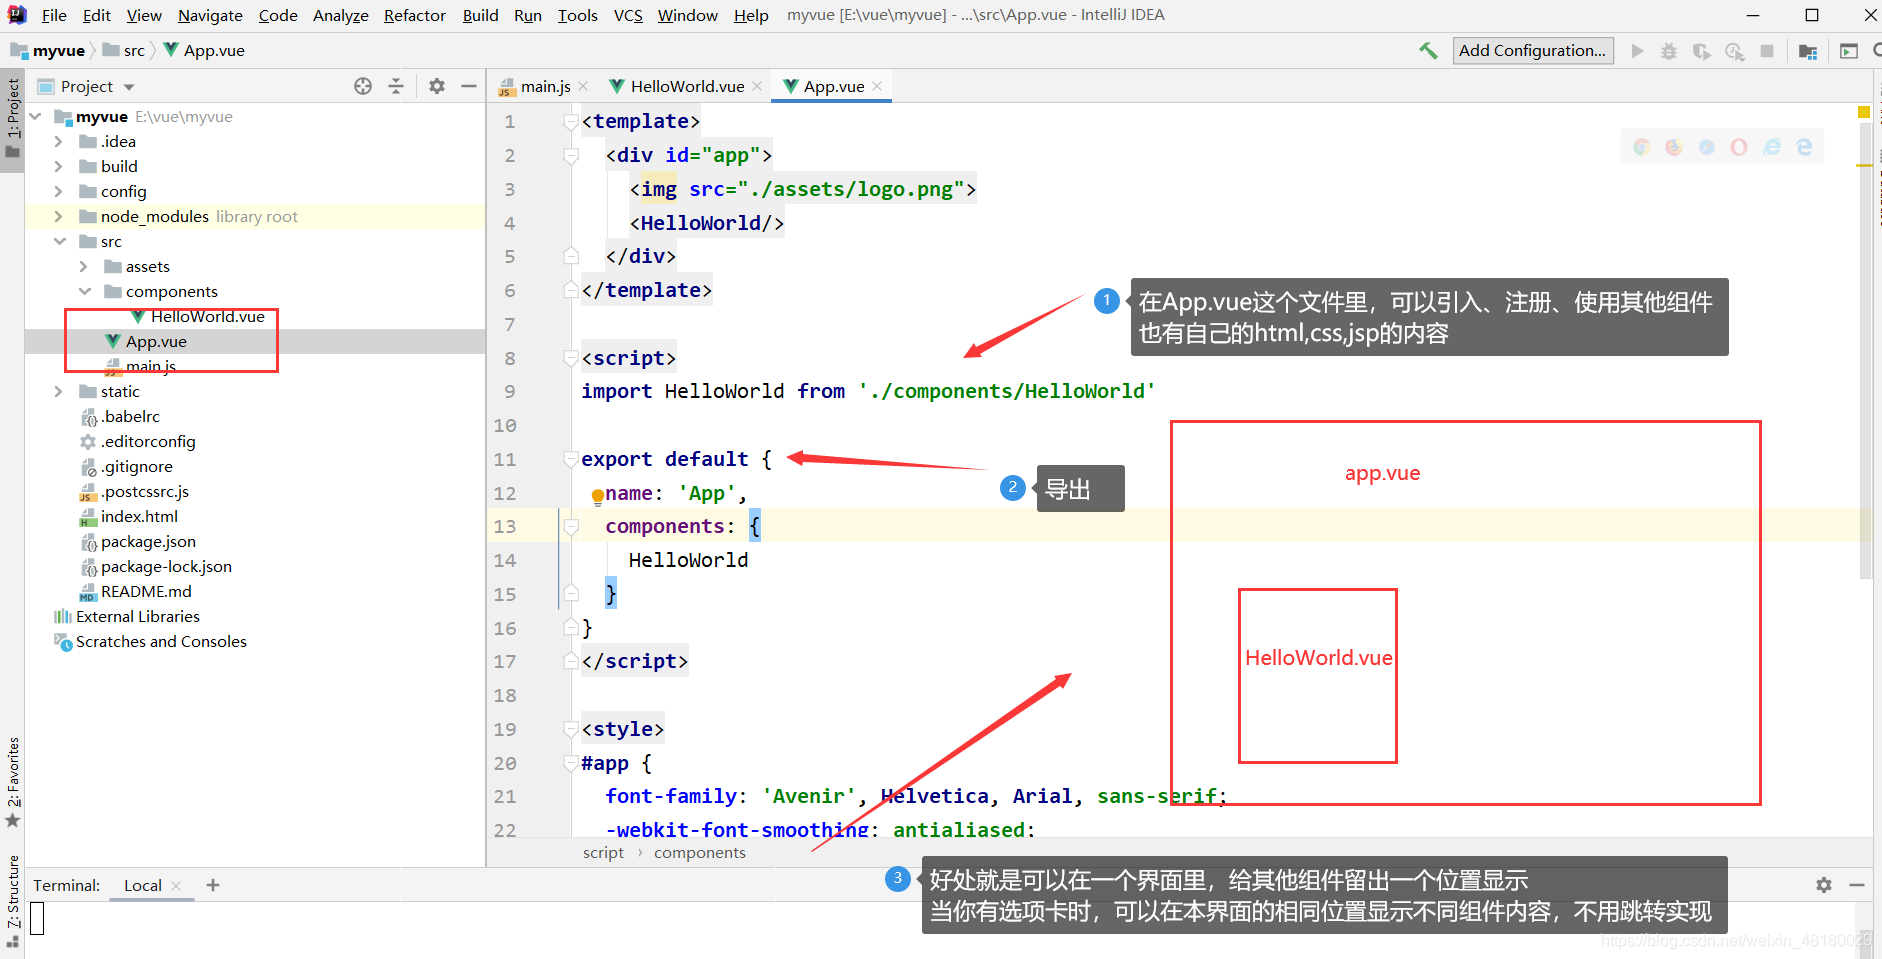This screenshot has width=1882, height=959.
Task: Click the components breadcrumb below editor
Action: pos(699,852)
